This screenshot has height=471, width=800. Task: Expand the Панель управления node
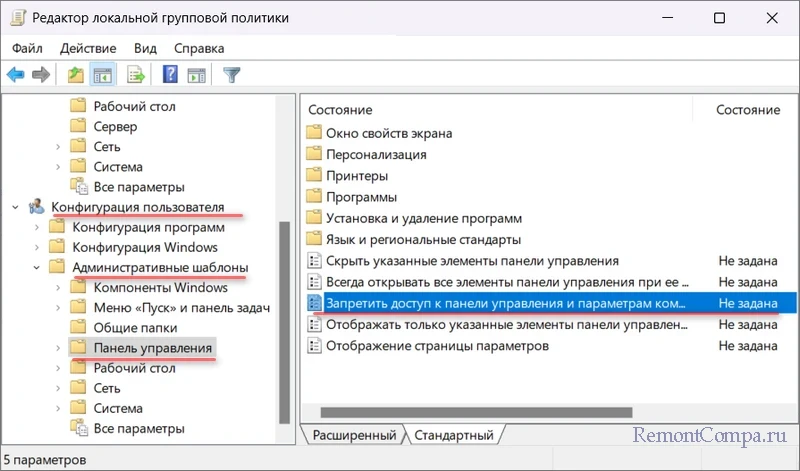point(58,348)
